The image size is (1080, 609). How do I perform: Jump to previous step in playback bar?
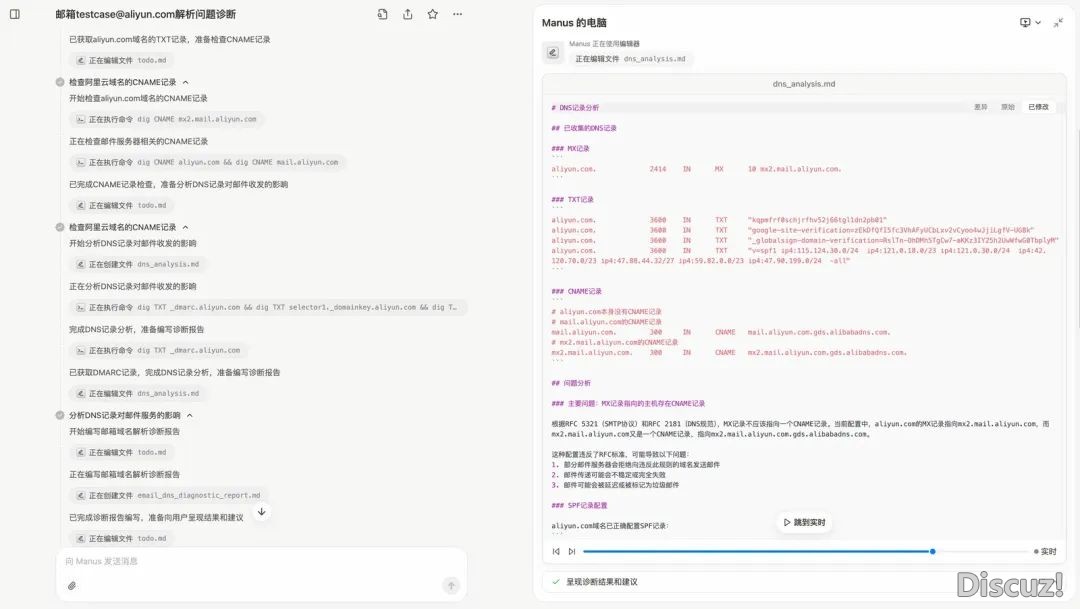click(x=556, y=551)
